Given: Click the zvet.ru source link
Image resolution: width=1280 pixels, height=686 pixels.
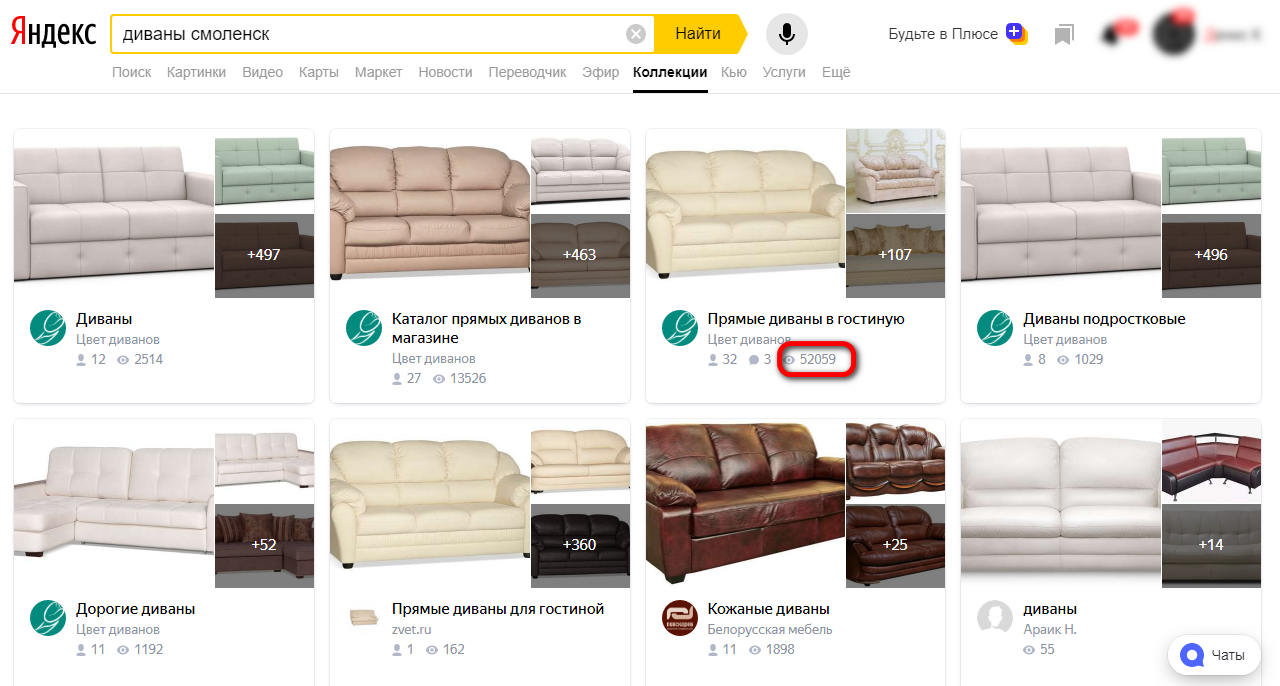Looking at the screenshot, I should [411, 629].
